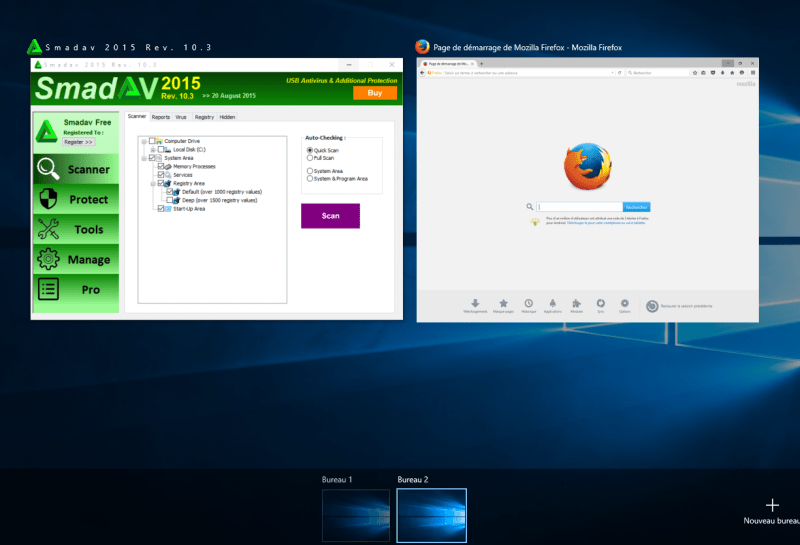Click the Nouveau bureau label
The image size is (800, 545).
771,521
